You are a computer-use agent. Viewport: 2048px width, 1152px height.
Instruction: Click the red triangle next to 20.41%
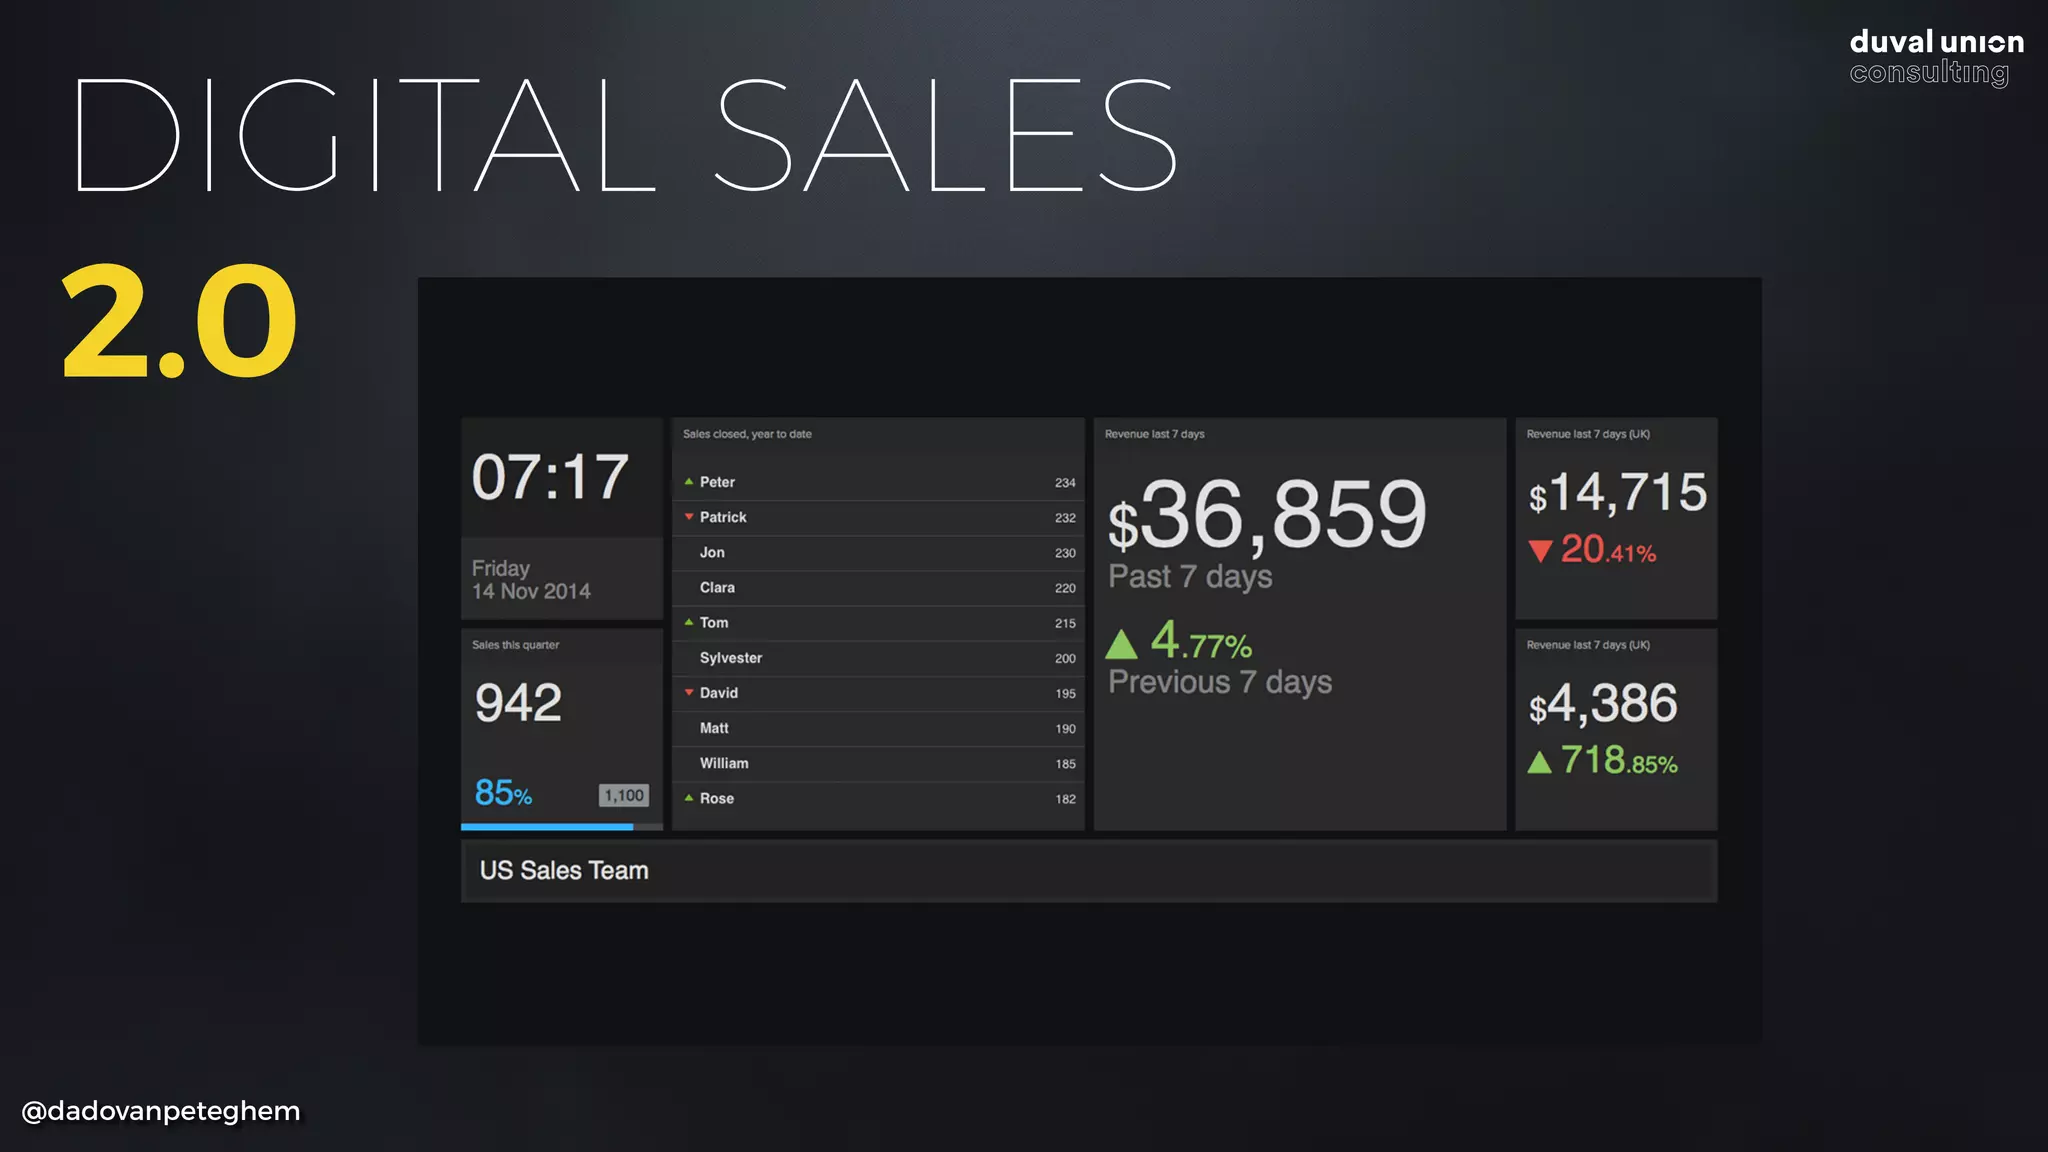[1540, 550]
